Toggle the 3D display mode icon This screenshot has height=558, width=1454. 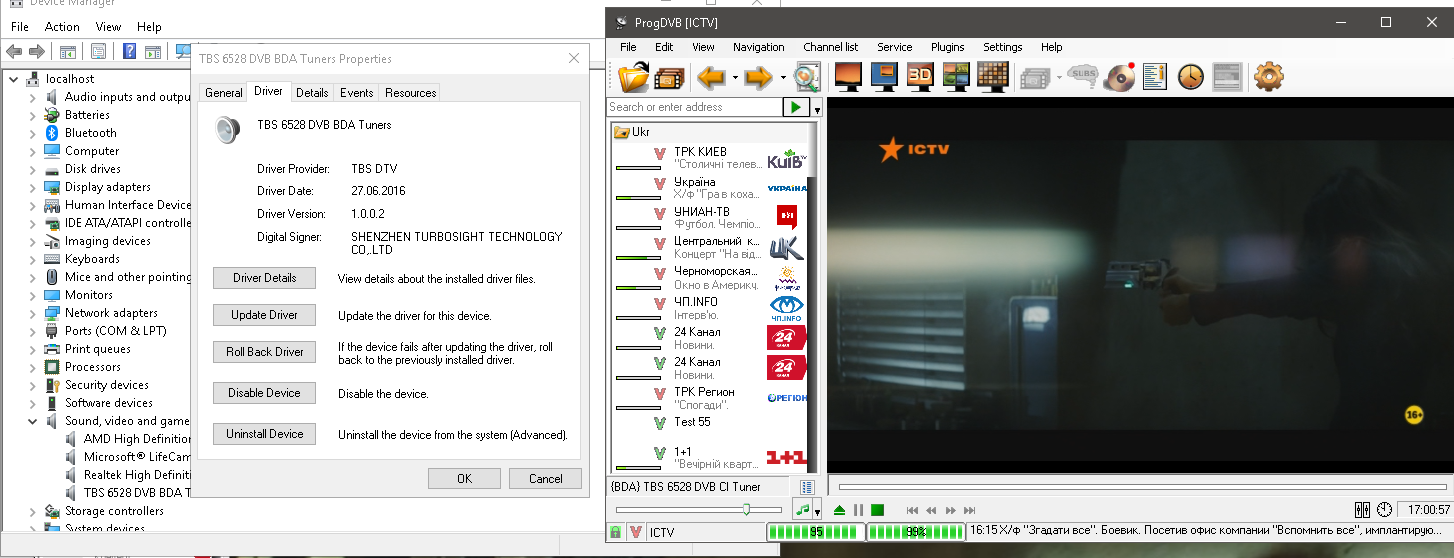point(920,76)
